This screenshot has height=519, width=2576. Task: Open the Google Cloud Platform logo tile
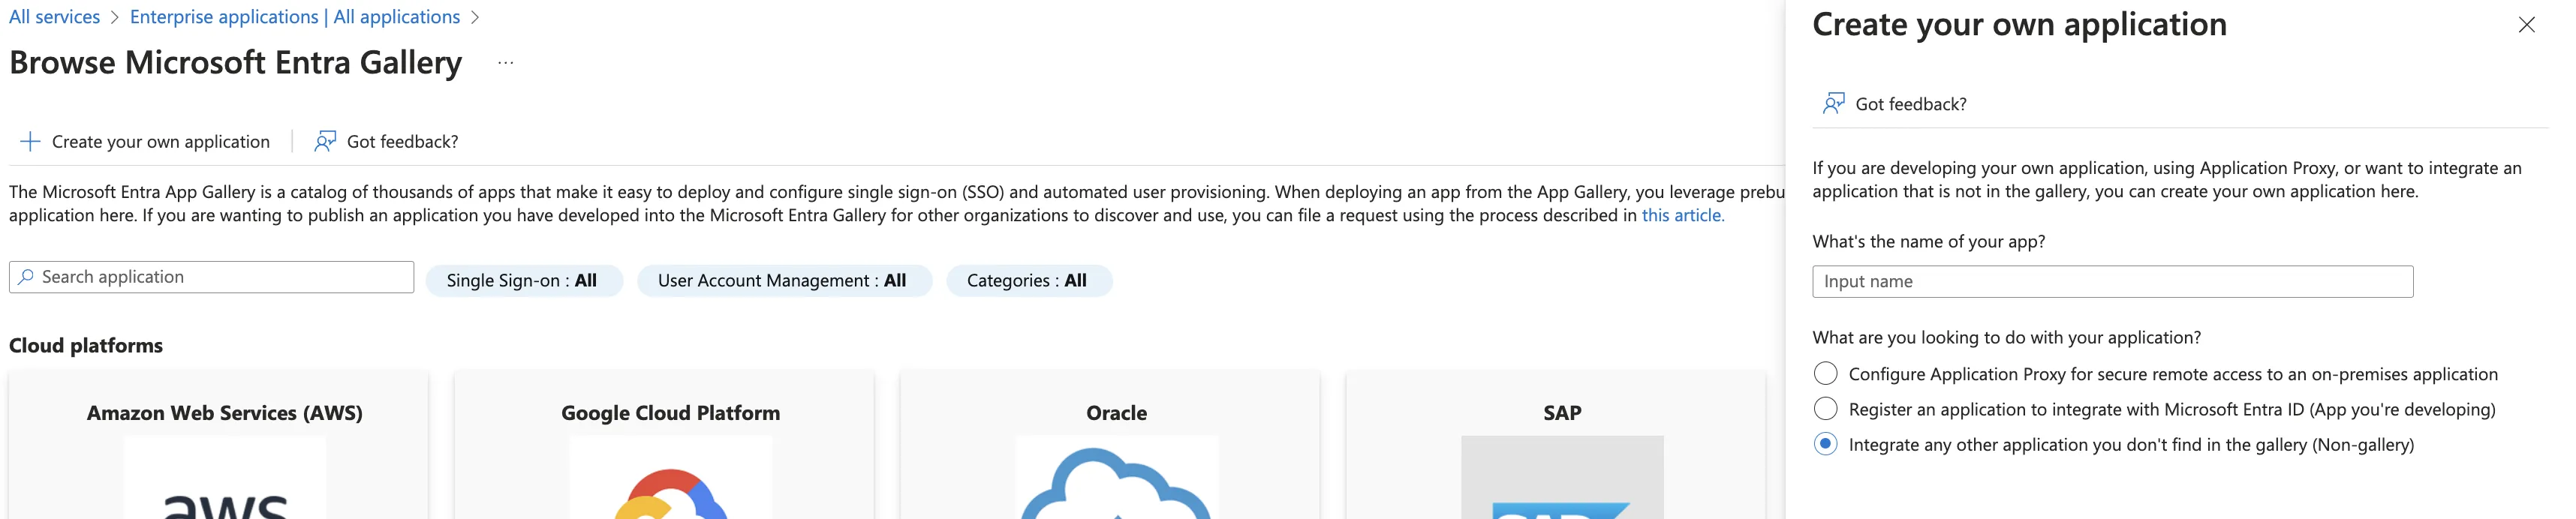(x=671, y=478)
